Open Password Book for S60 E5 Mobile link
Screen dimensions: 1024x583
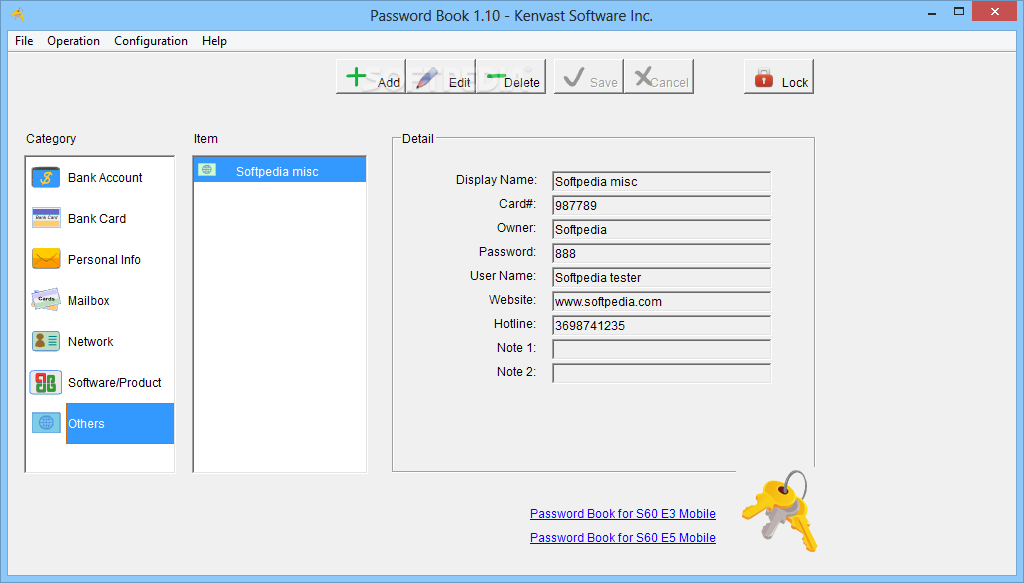pyautogui.click(x=622, y=538)
